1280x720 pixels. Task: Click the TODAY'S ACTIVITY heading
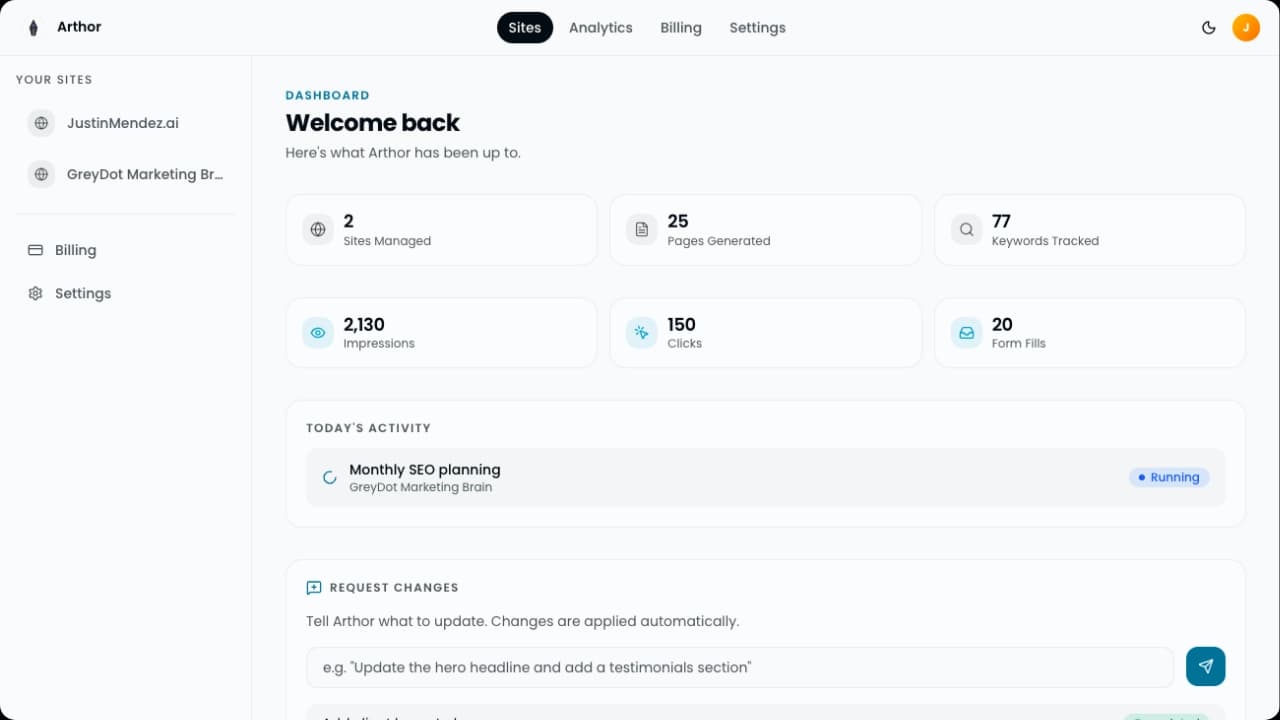click(369, 428)
